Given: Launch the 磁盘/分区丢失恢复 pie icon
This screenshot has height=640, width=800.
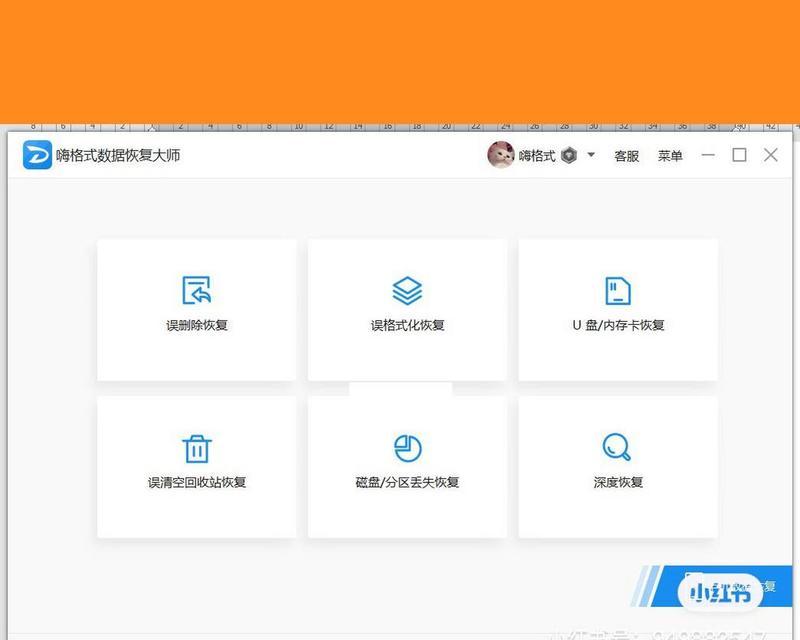Looking at the screenshot, I should pos(408,448).
